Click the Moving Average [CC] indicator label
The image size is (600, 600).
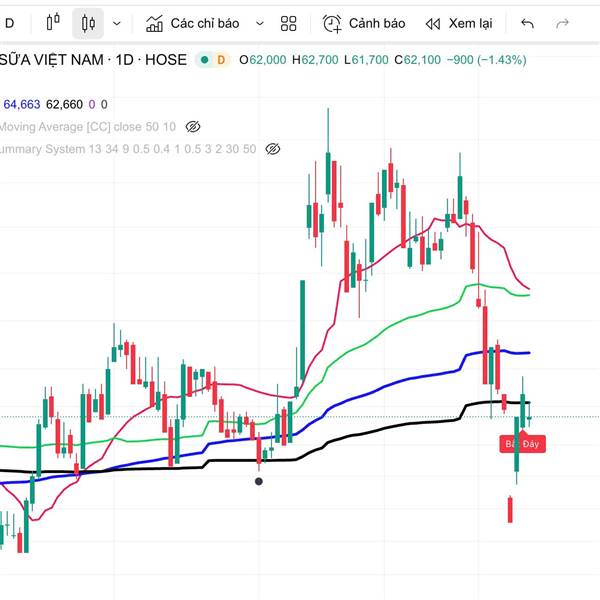point(88,127)
